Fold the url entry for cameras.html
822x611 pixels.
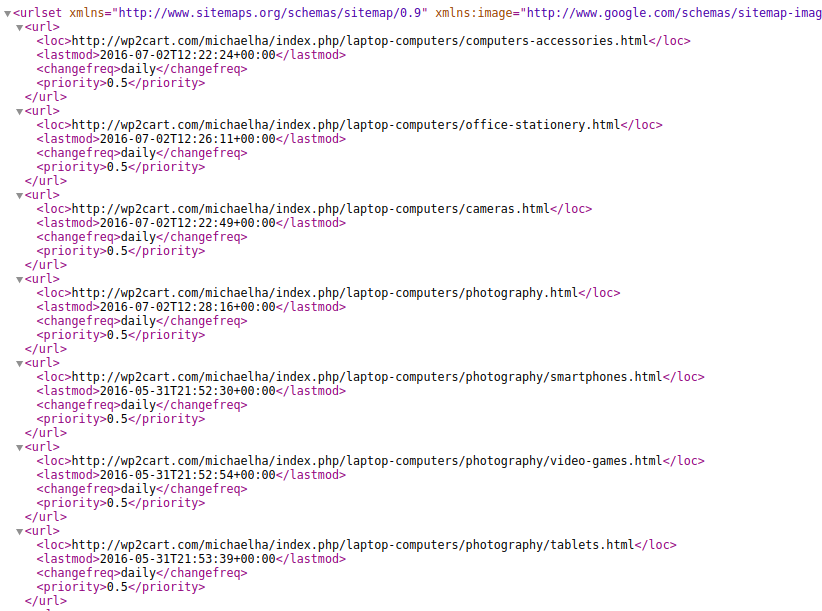click(19, 196)
